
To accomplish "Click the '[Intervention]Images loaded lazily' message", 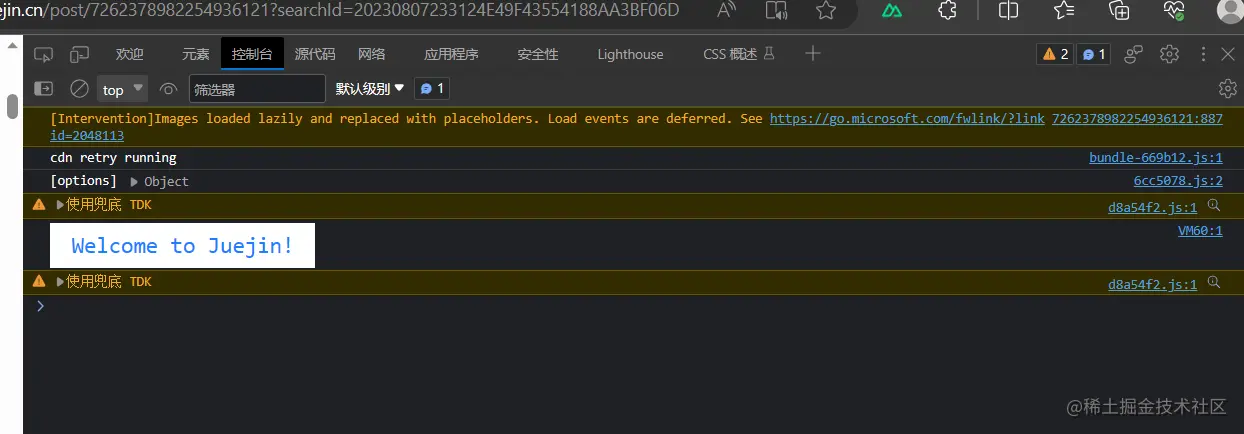I will coord(405,118).
